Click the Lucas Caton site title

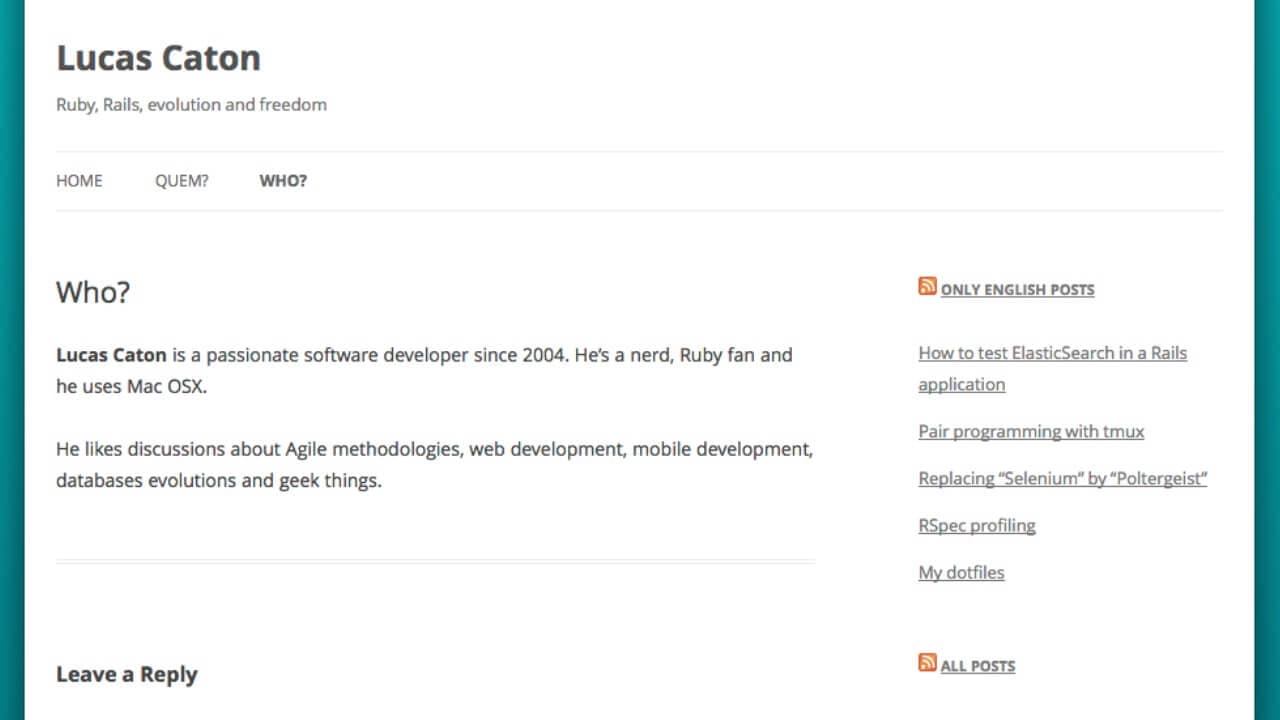158,58
